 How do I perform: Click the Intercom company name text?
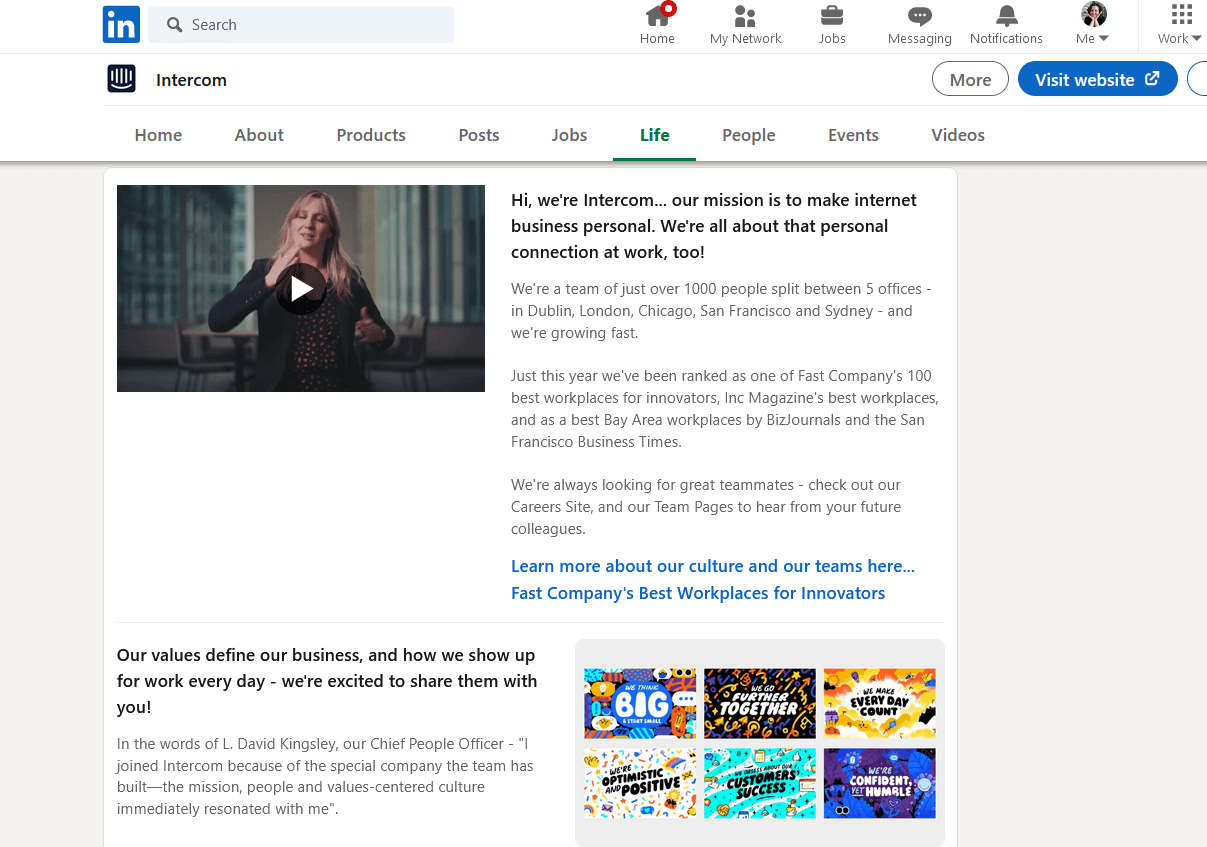point(191,80)
